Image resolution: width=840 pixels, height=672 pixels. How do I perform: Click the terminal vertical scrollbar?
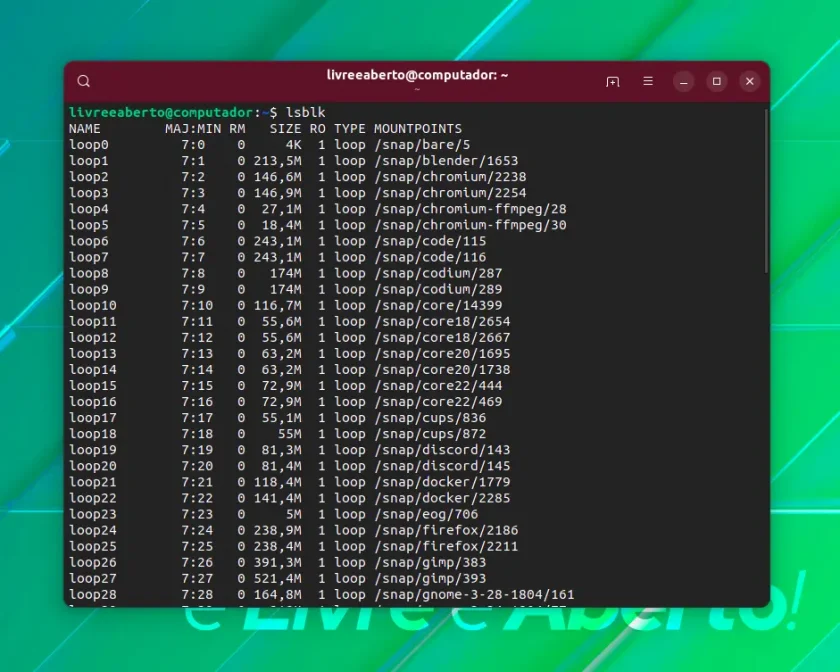pos(766,192)
